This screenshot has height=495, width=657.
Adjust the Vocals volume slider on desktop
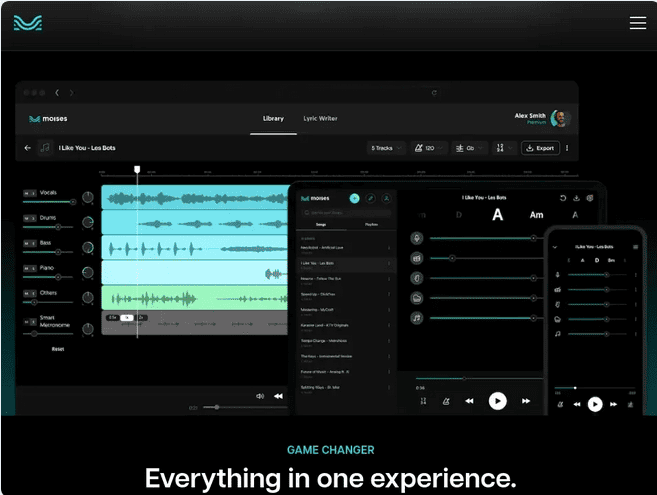tap(49, 202)
